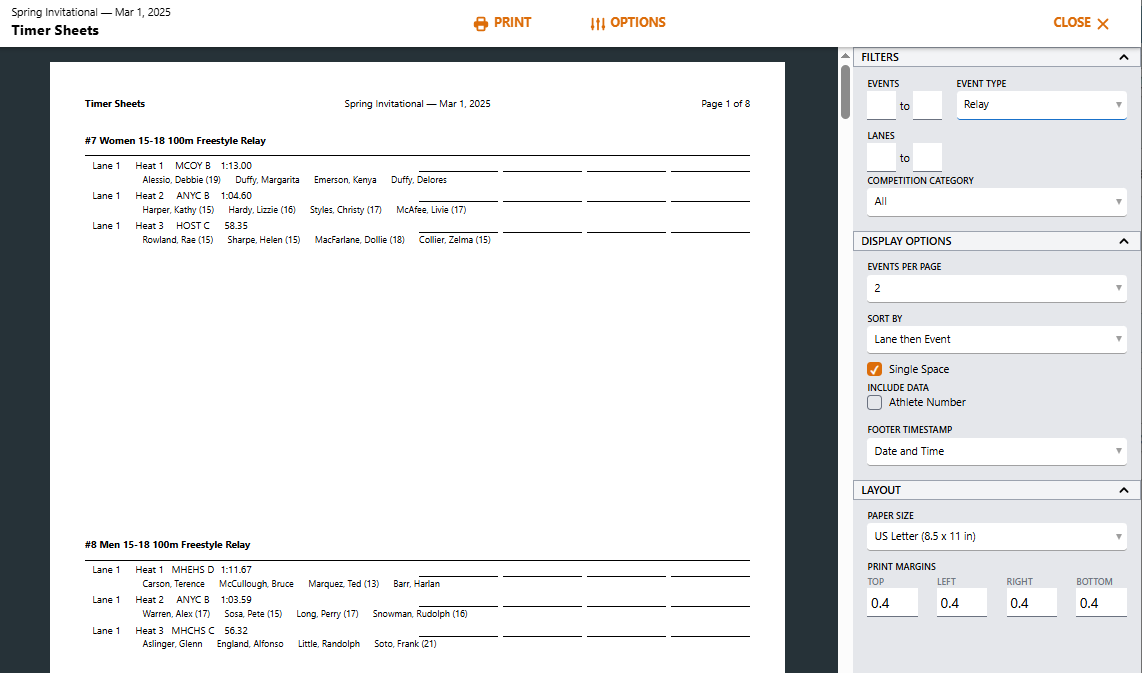Open the Paper Size dropdown
The image size is (1142, 673).
tap(996, 536)
